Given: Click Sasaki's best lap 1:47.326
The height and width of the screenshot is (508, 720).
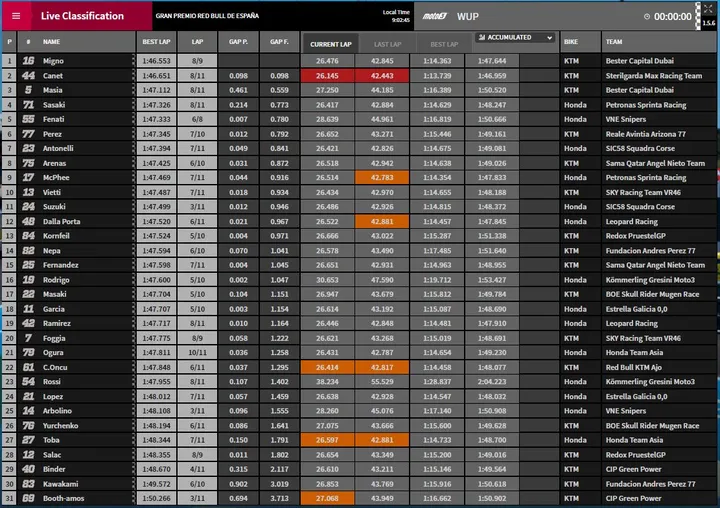Looking at the screenshot, I should [156, 105].
